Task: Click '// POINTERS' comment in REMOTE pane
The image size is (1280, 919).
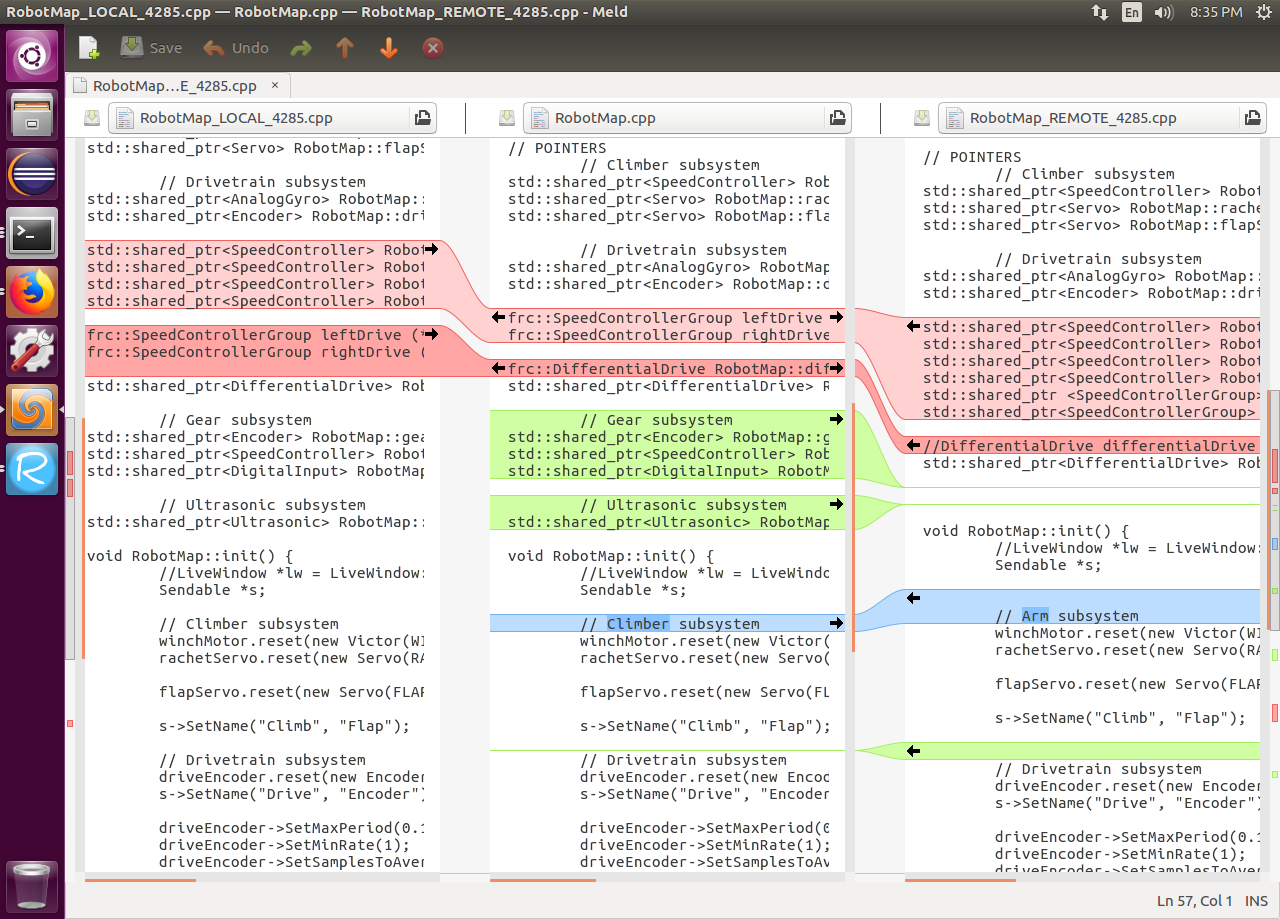Action: [972, 157]
